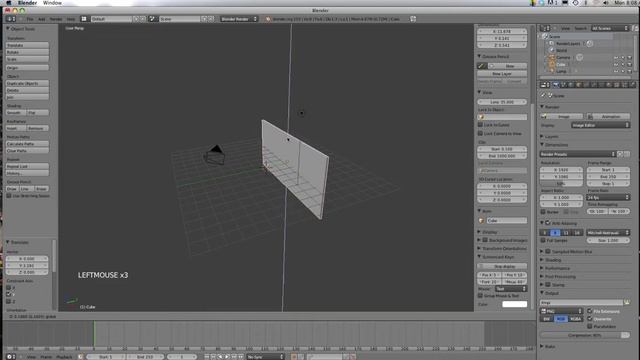Click the New Layer button
640x360 pixels.
[502, 74]
